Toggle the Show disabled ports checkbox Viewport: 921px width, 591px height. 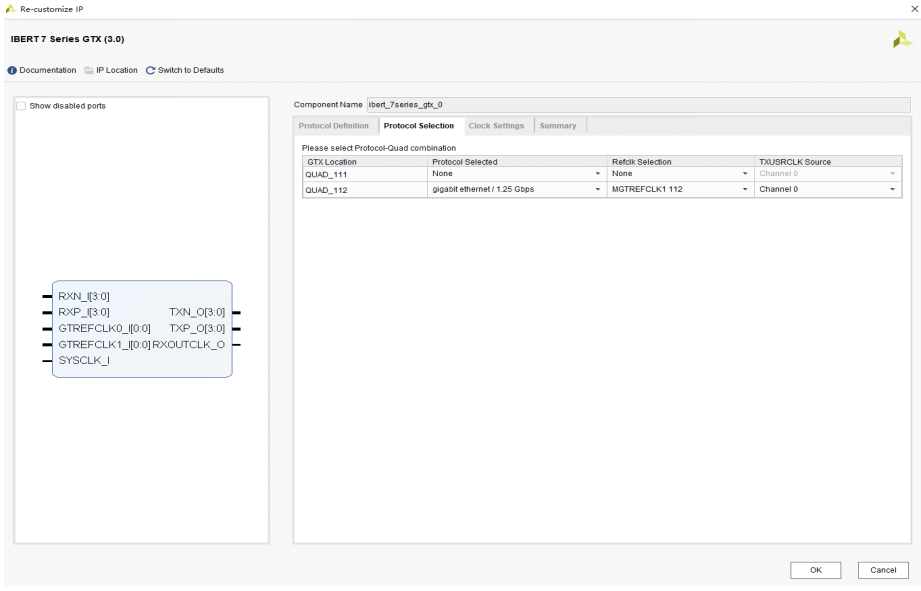coord(22,106)
